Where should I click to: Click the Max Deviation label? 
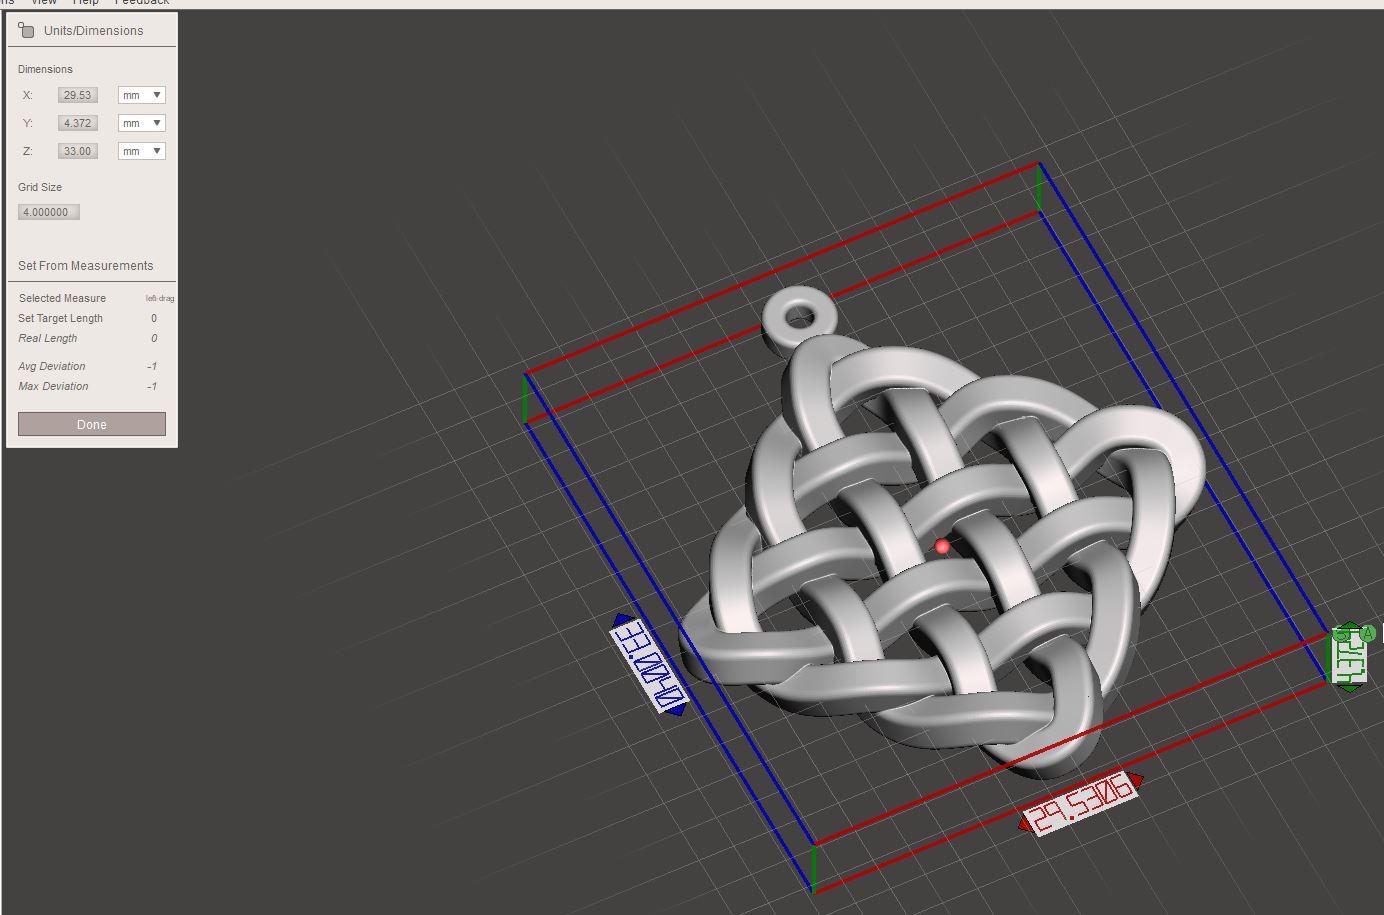(x=53, y=386)
